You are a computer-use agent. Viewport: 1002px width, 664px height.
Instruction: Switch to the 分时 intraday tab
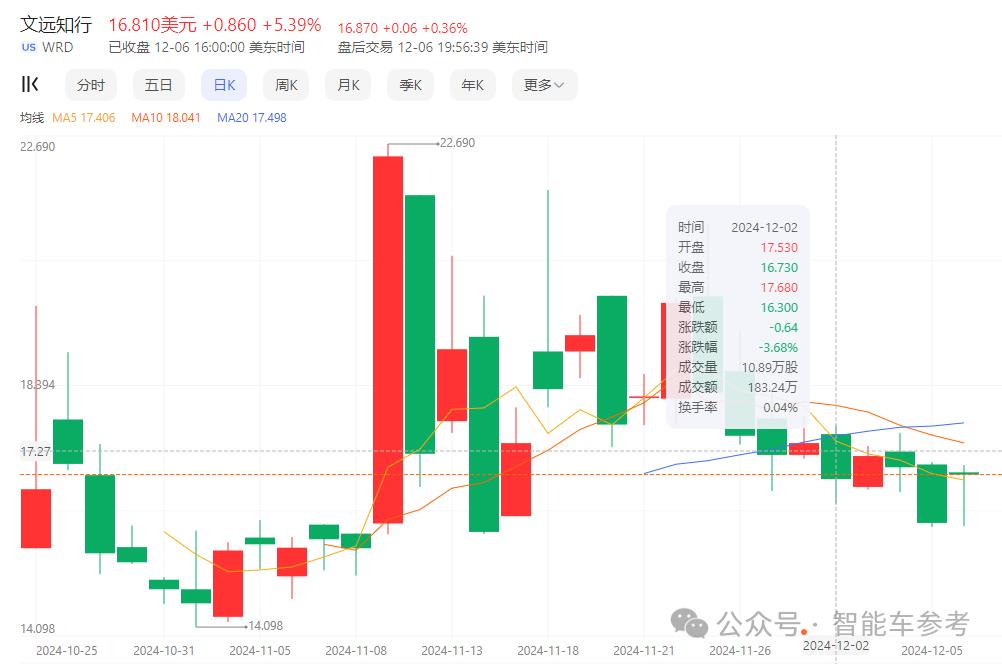[90, 85]
